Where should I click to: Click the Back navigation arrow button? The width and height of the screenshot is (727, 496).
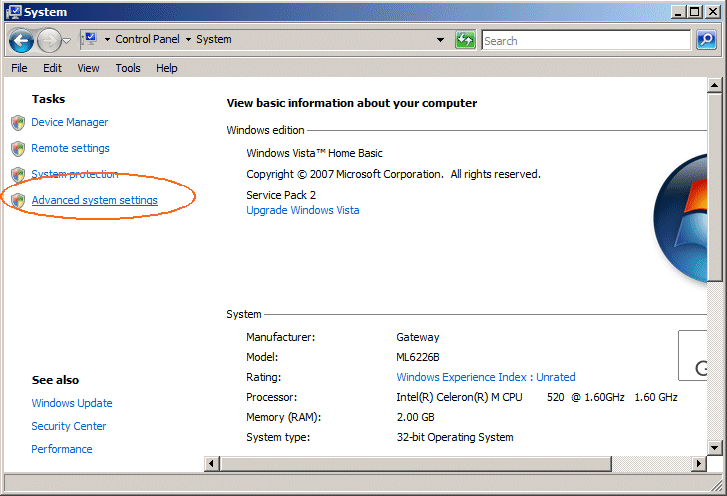coord(21,40)
